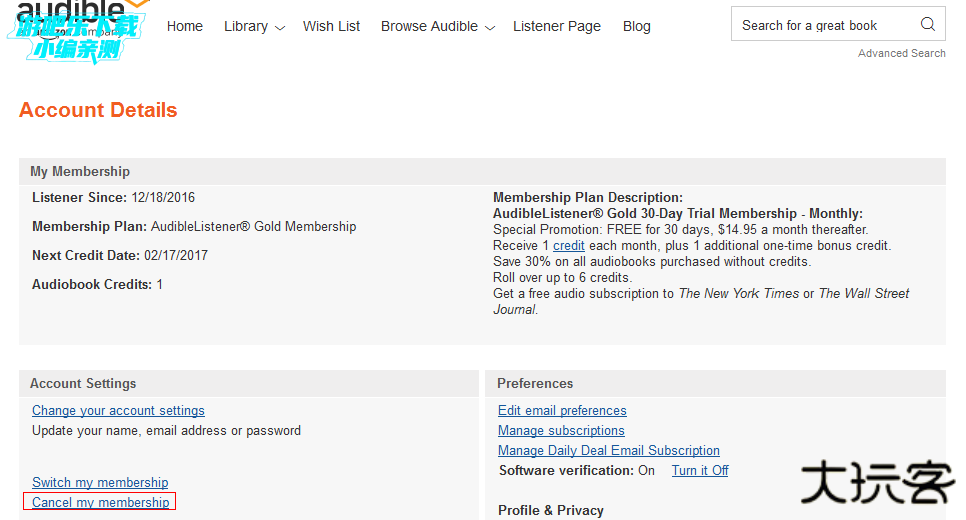Click Cancel my membership link
The width and height of the screenshot is (966, 520).
click(x=100, y=503)
